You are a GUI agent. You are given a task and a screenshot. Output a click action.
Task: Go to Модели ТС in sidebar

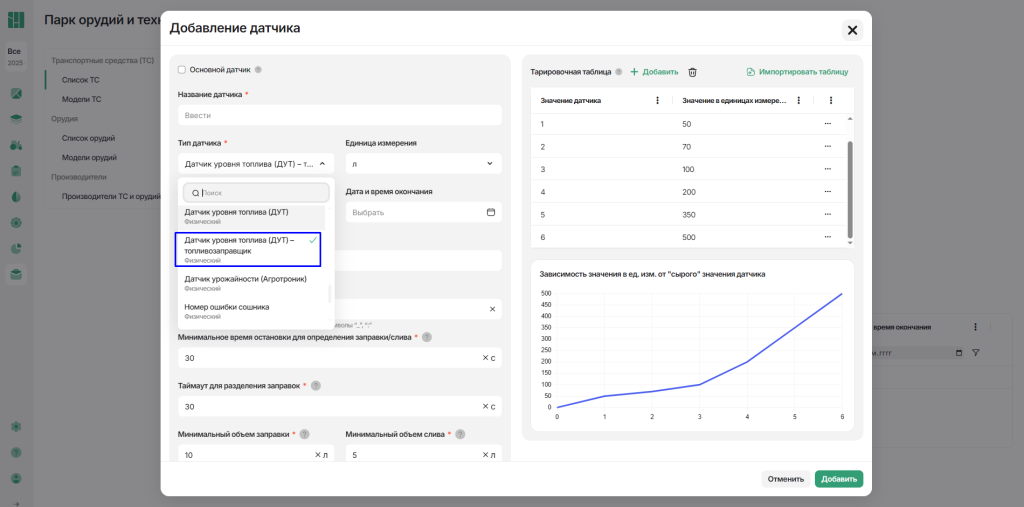click(x=81, y=99)
